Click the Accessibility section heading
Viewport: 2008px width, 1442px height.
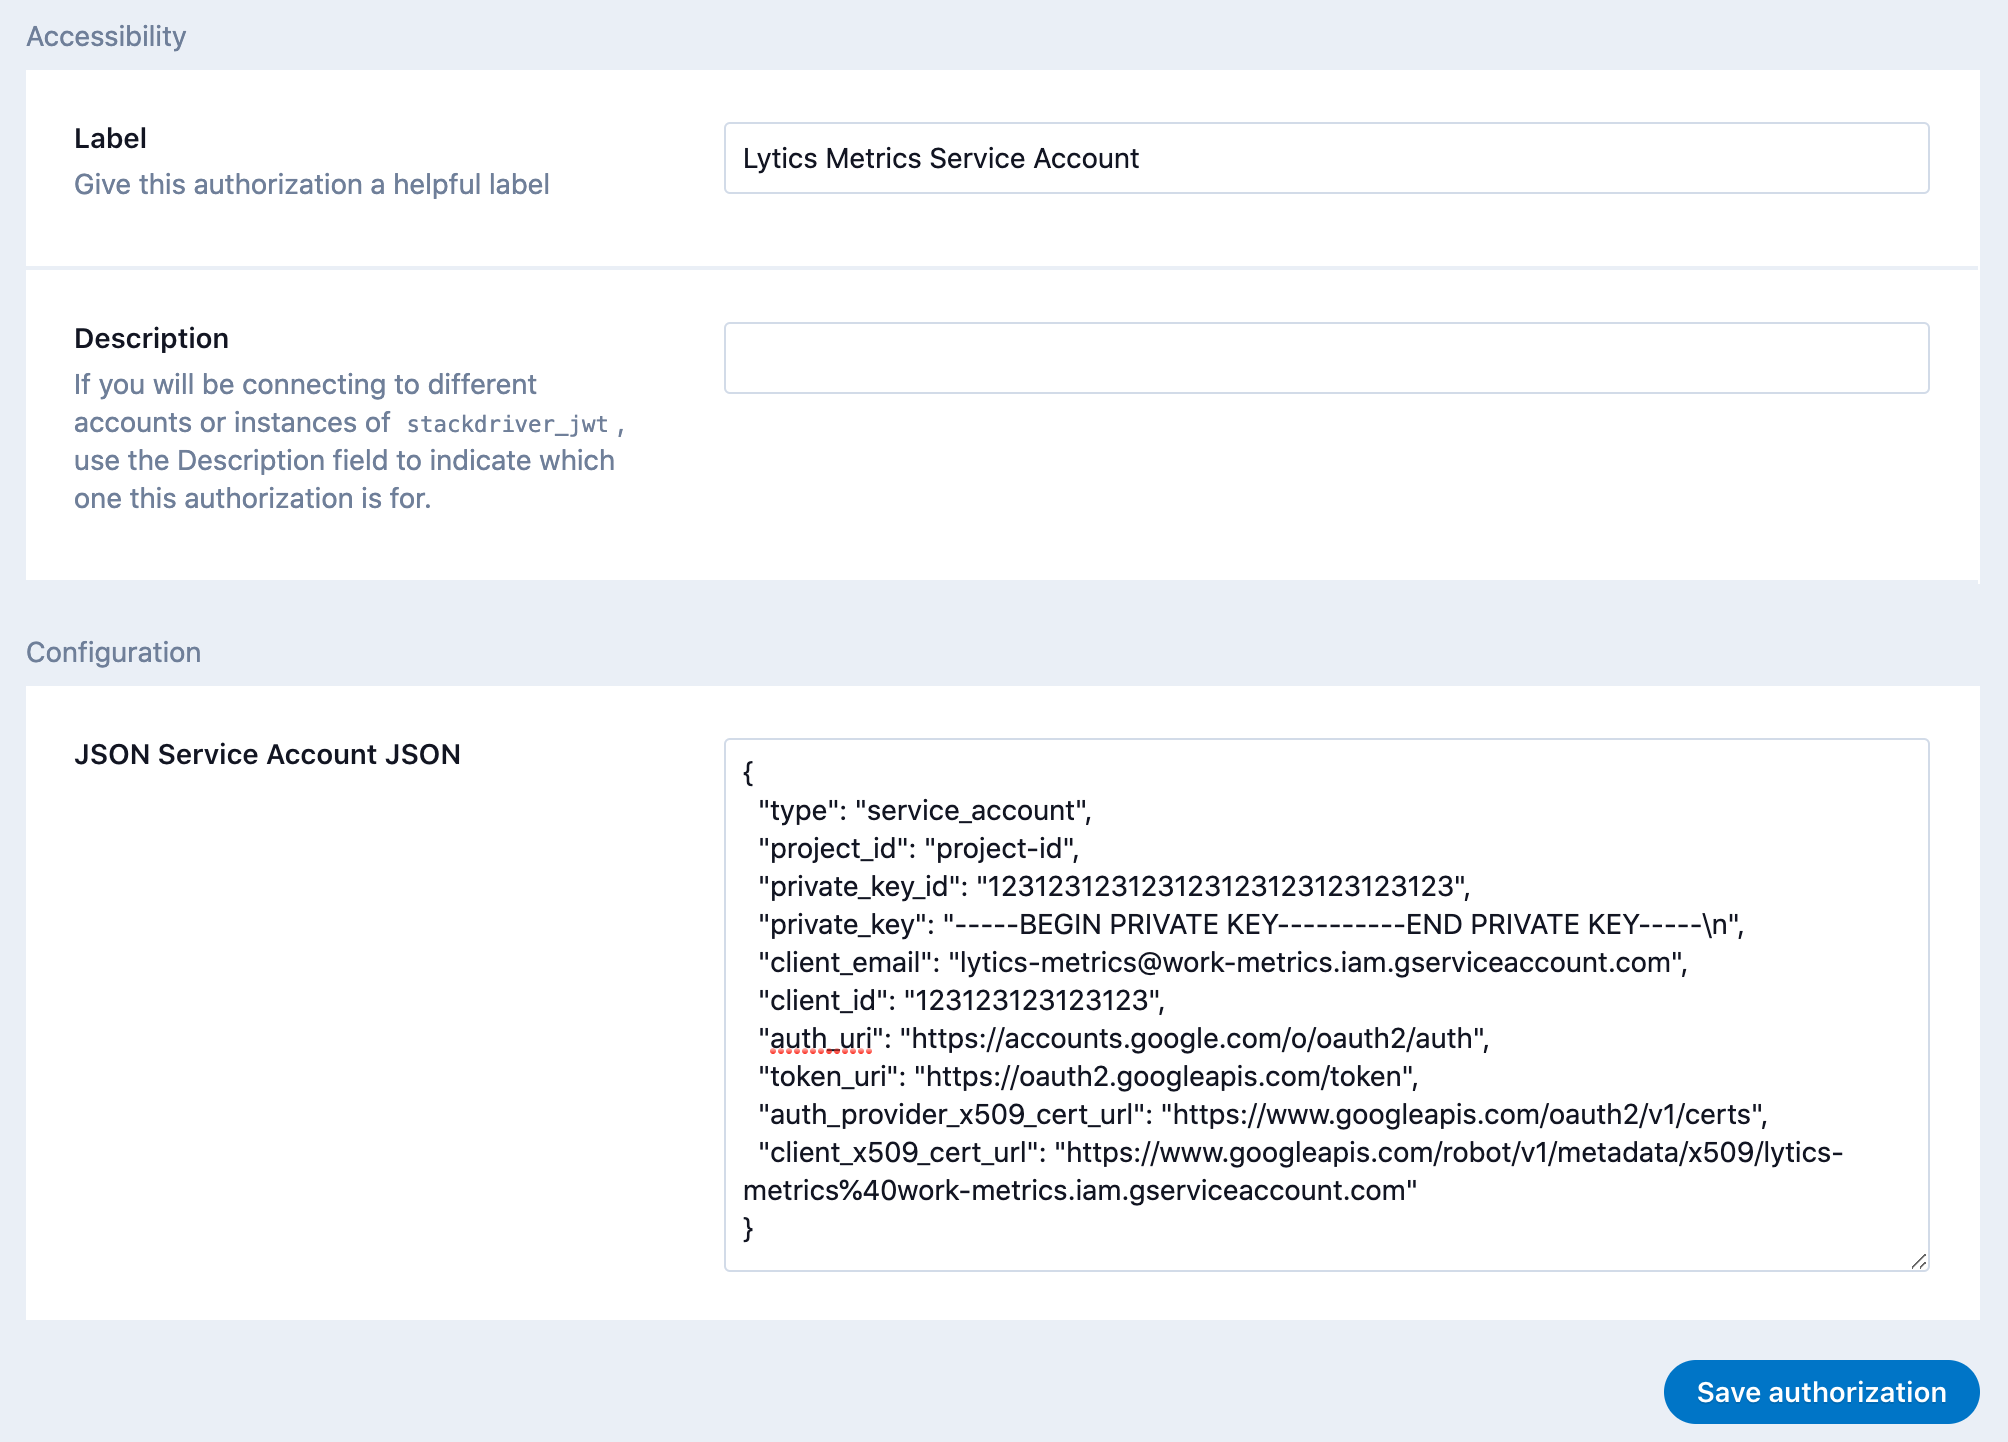click(106, 36)
